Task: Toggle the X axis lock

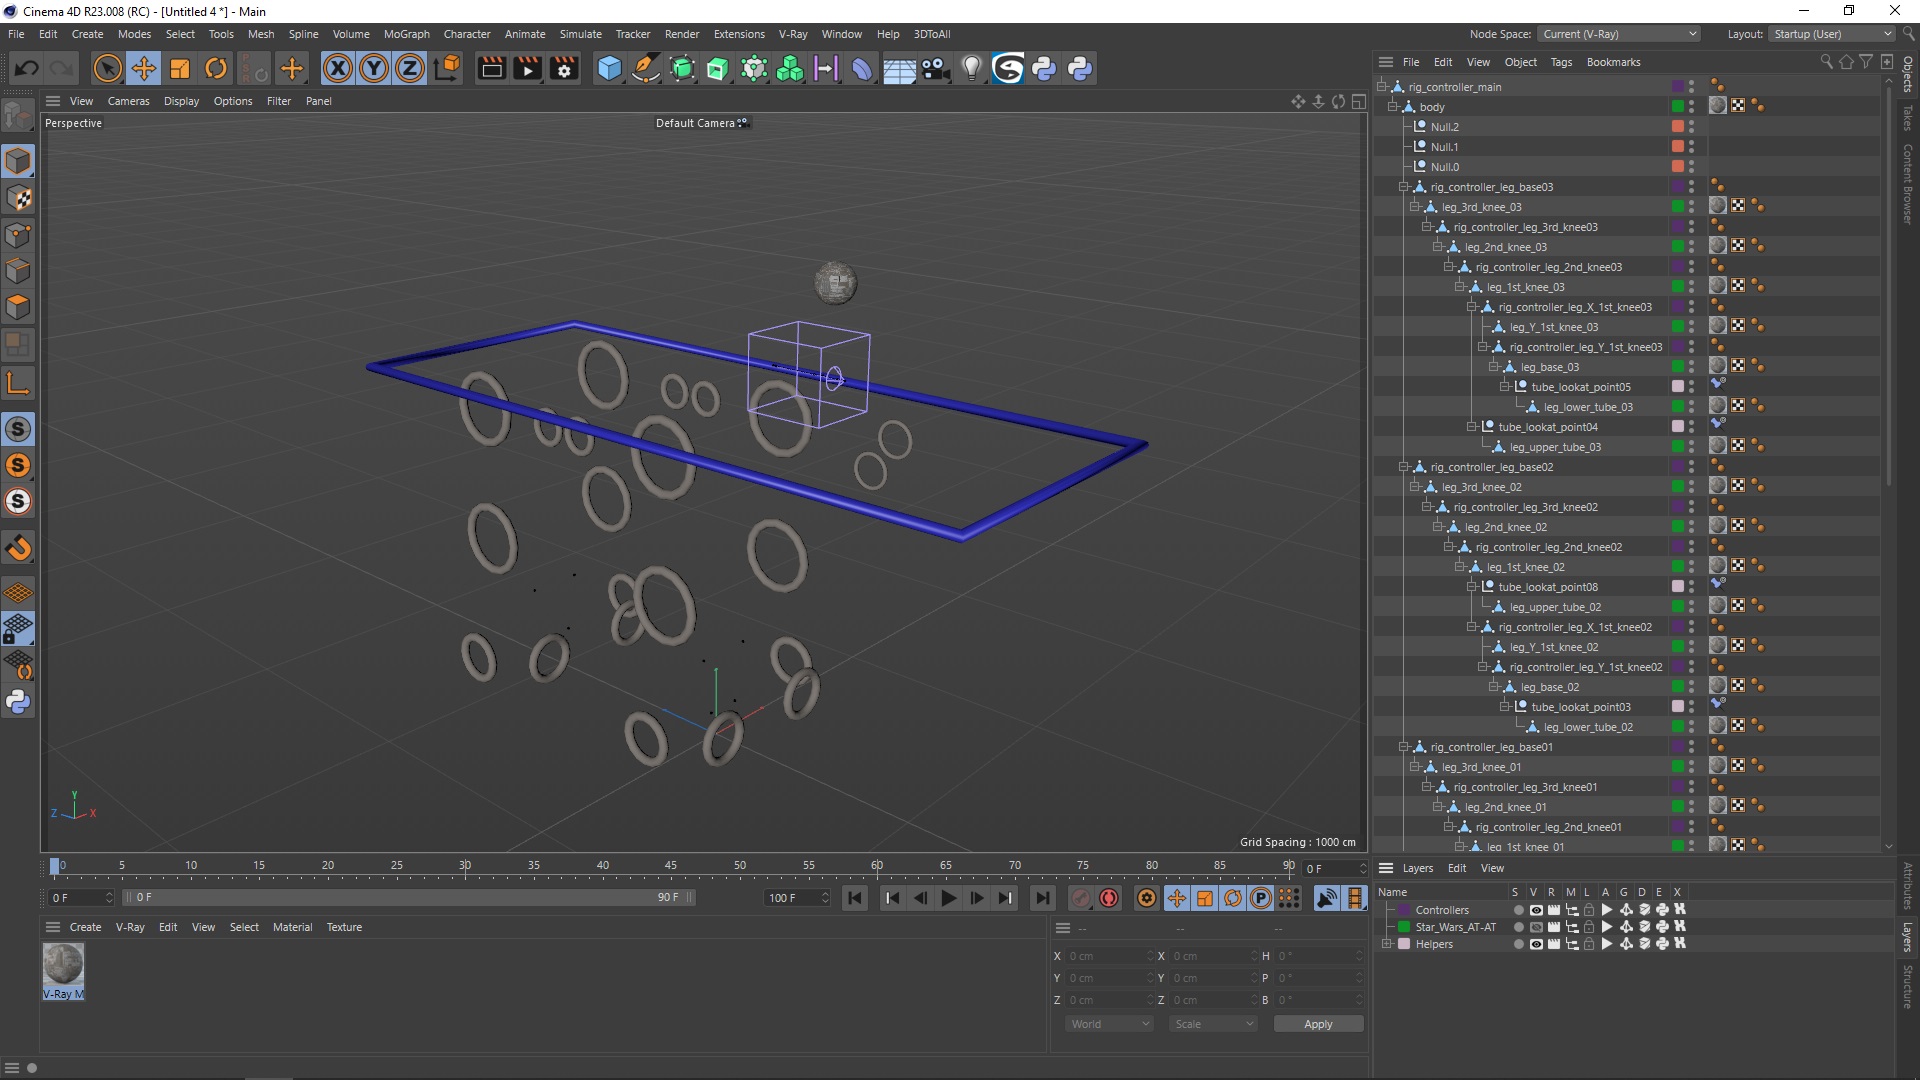Action: (338, 68)
